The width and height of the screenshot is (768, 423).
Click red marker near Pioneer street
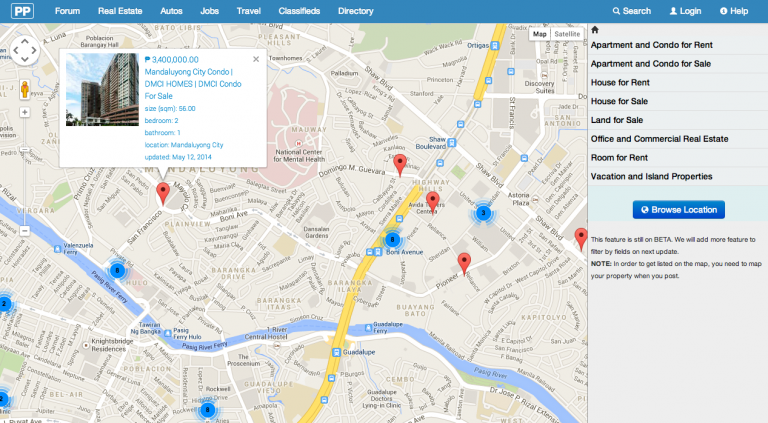464,264
